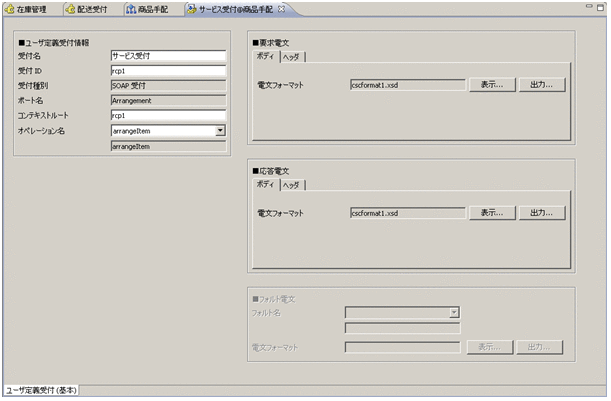The width and height of the screenshot is (611, 401).
Task: Click the ■応答電文 heading
Action: (x=271, y=171)
